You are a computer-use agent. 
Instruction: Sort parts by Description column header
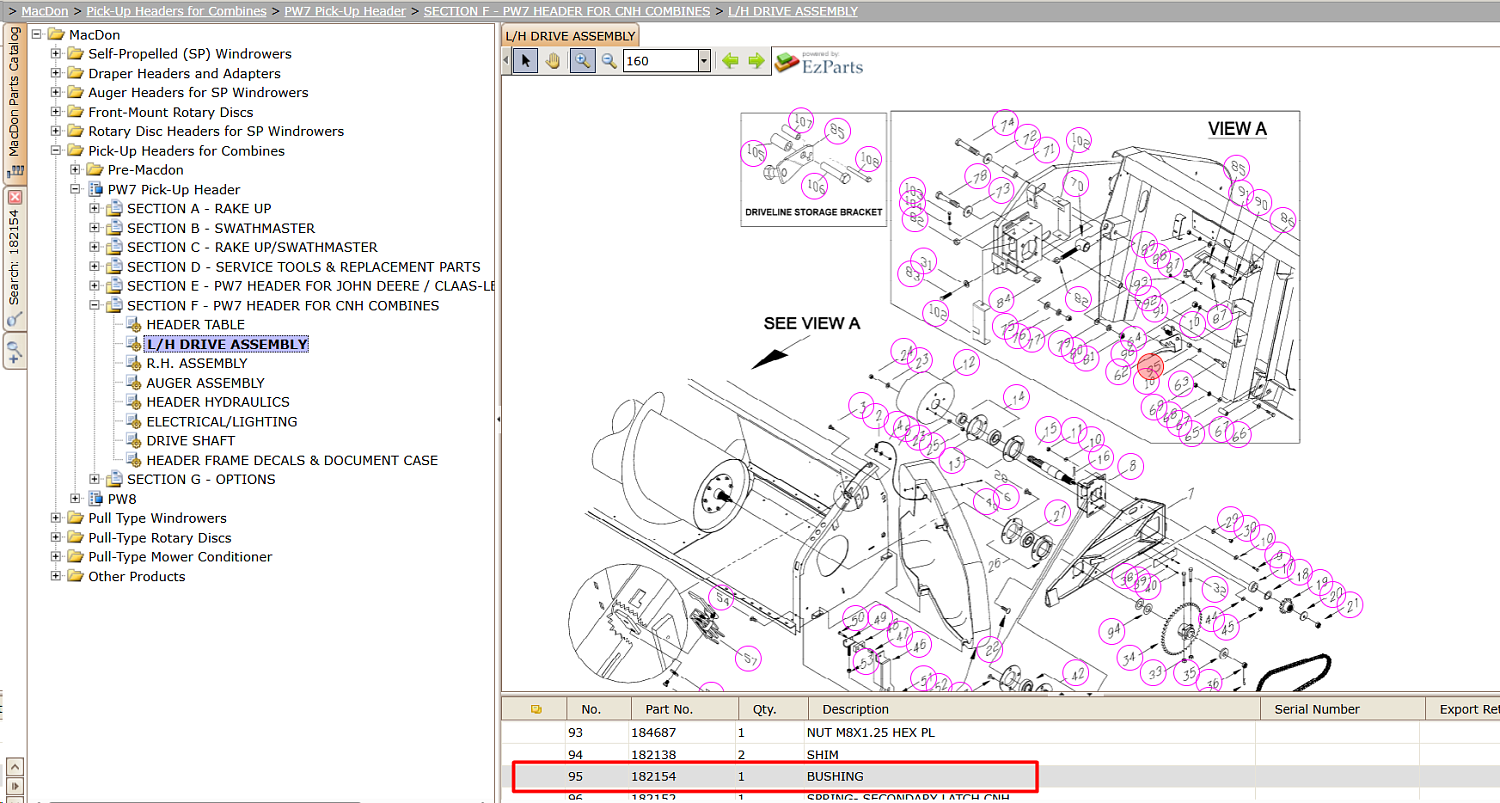[1034, 709]
